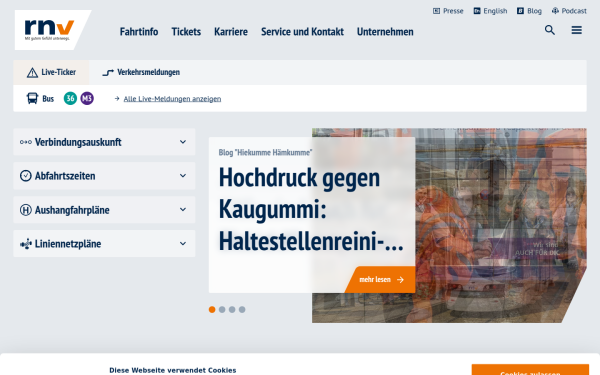Click the English language icon
600x375 pixels.
click(477, 11)
